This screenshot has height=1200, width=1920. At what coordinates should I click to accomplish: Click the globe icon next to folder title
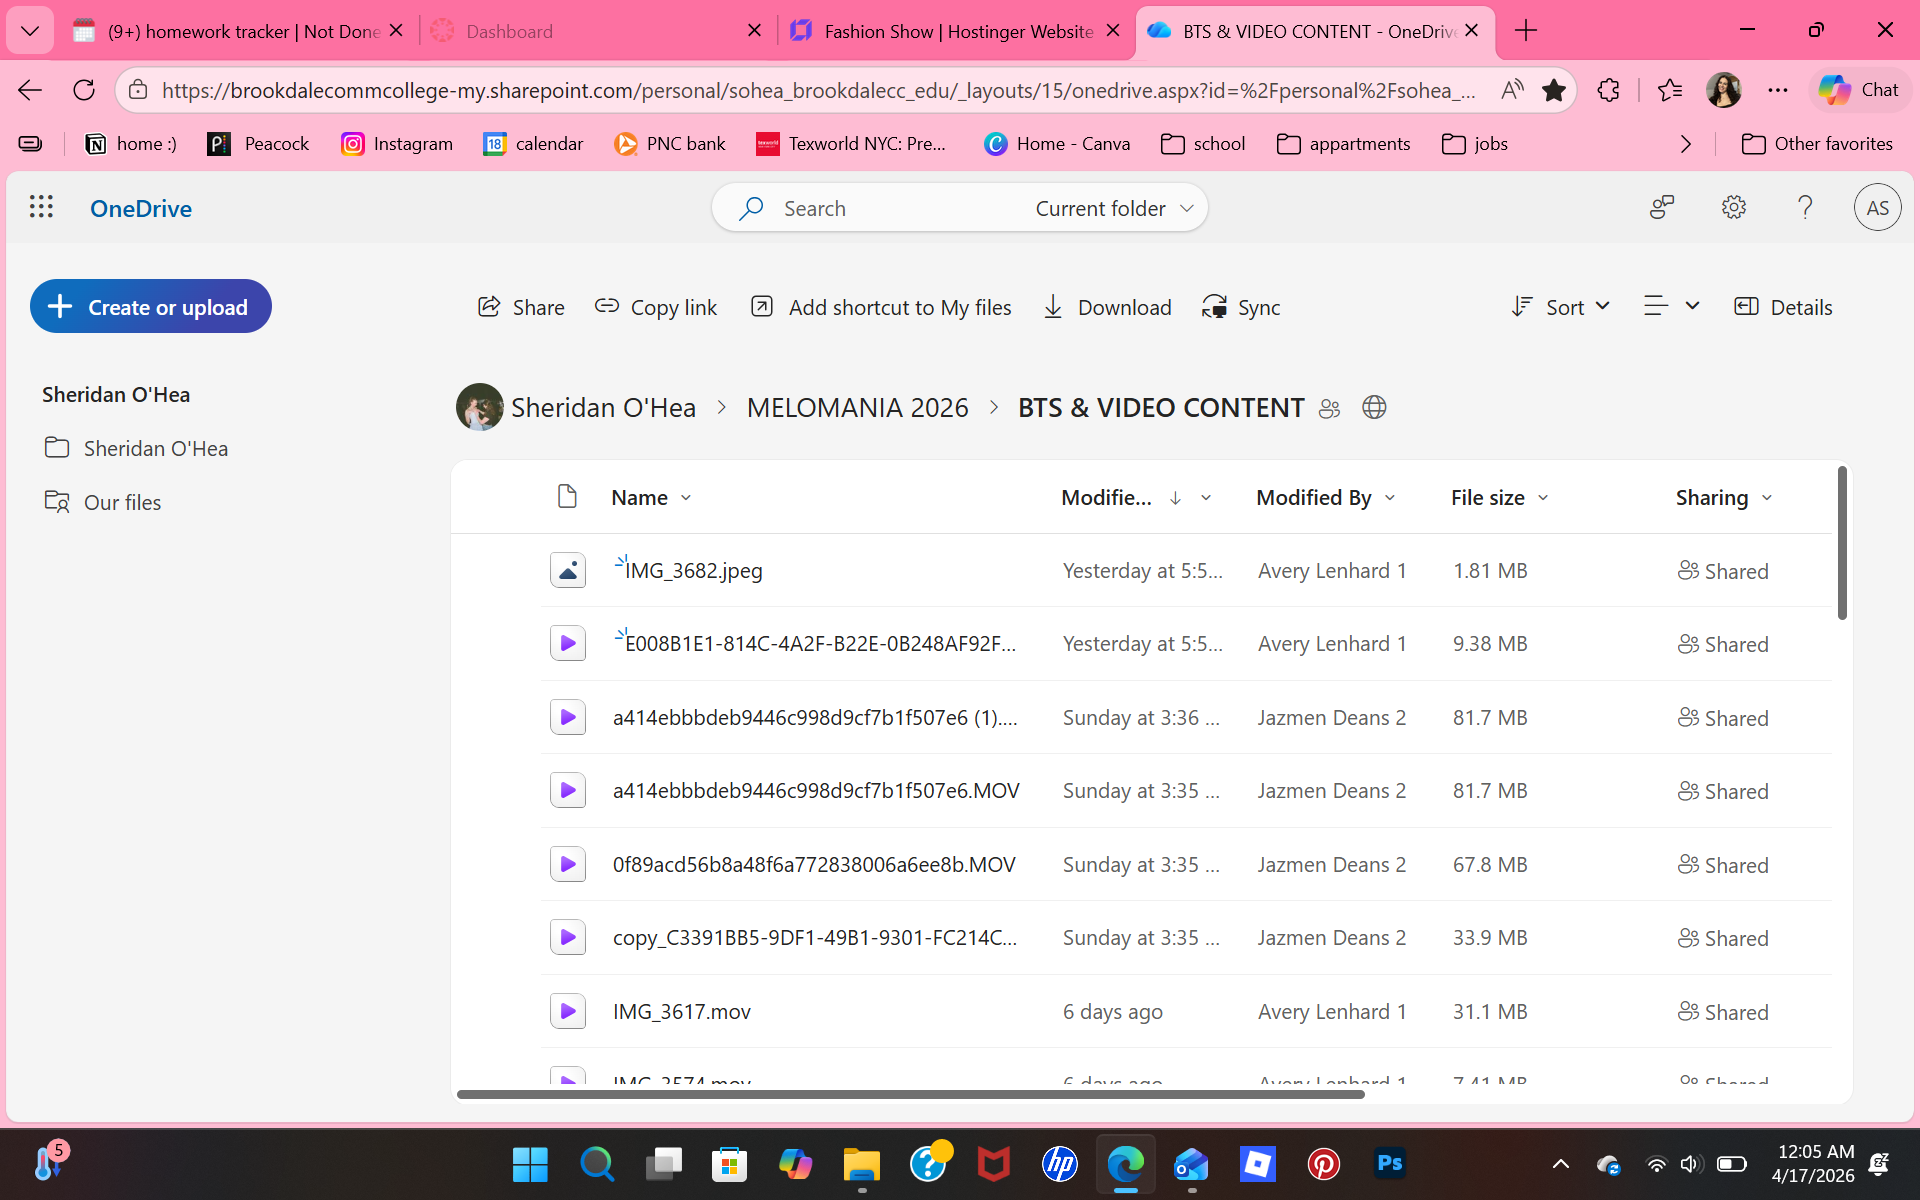(1374, 408)
